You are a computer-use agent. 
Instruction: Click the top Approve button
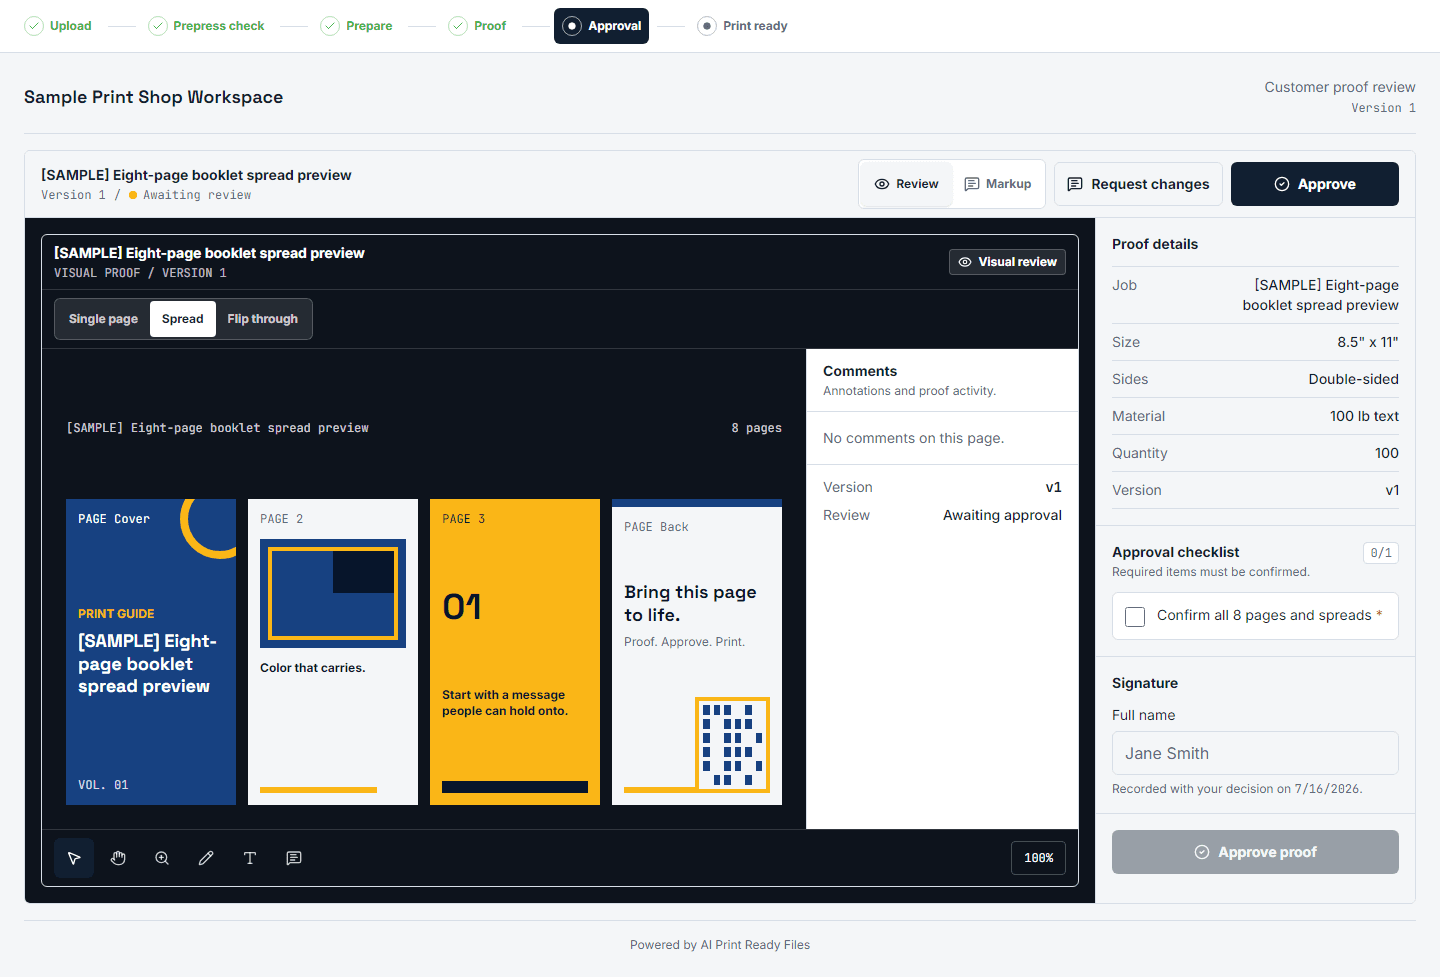click(x=1315, y=184)
